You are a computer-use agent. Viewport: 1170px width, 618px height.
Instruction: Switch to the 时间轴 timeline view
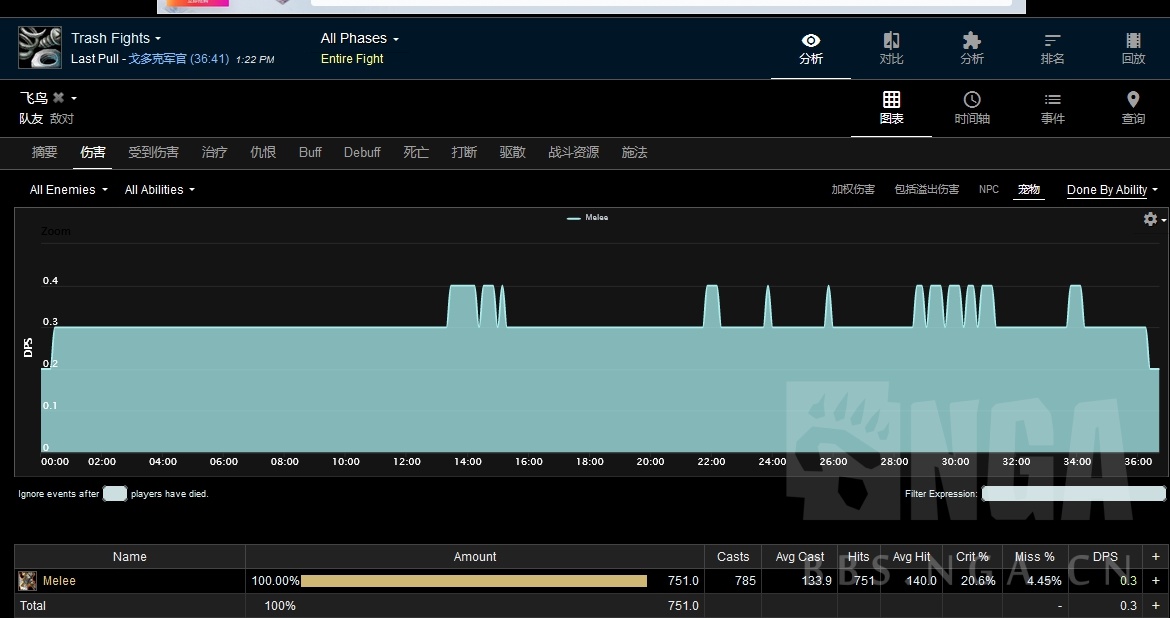pos(971,108)
